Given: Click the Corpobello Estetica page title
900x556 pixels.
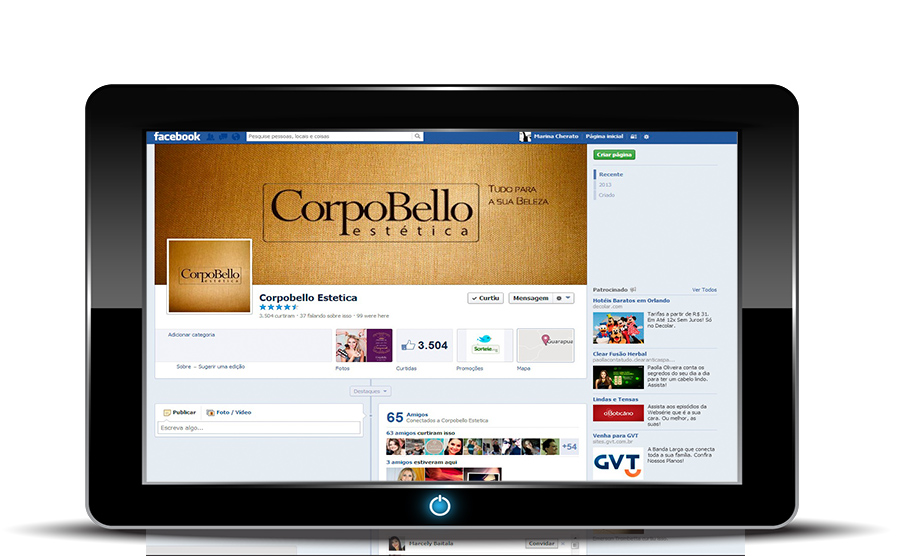Looking at the screenshot, I should (308, 298).
